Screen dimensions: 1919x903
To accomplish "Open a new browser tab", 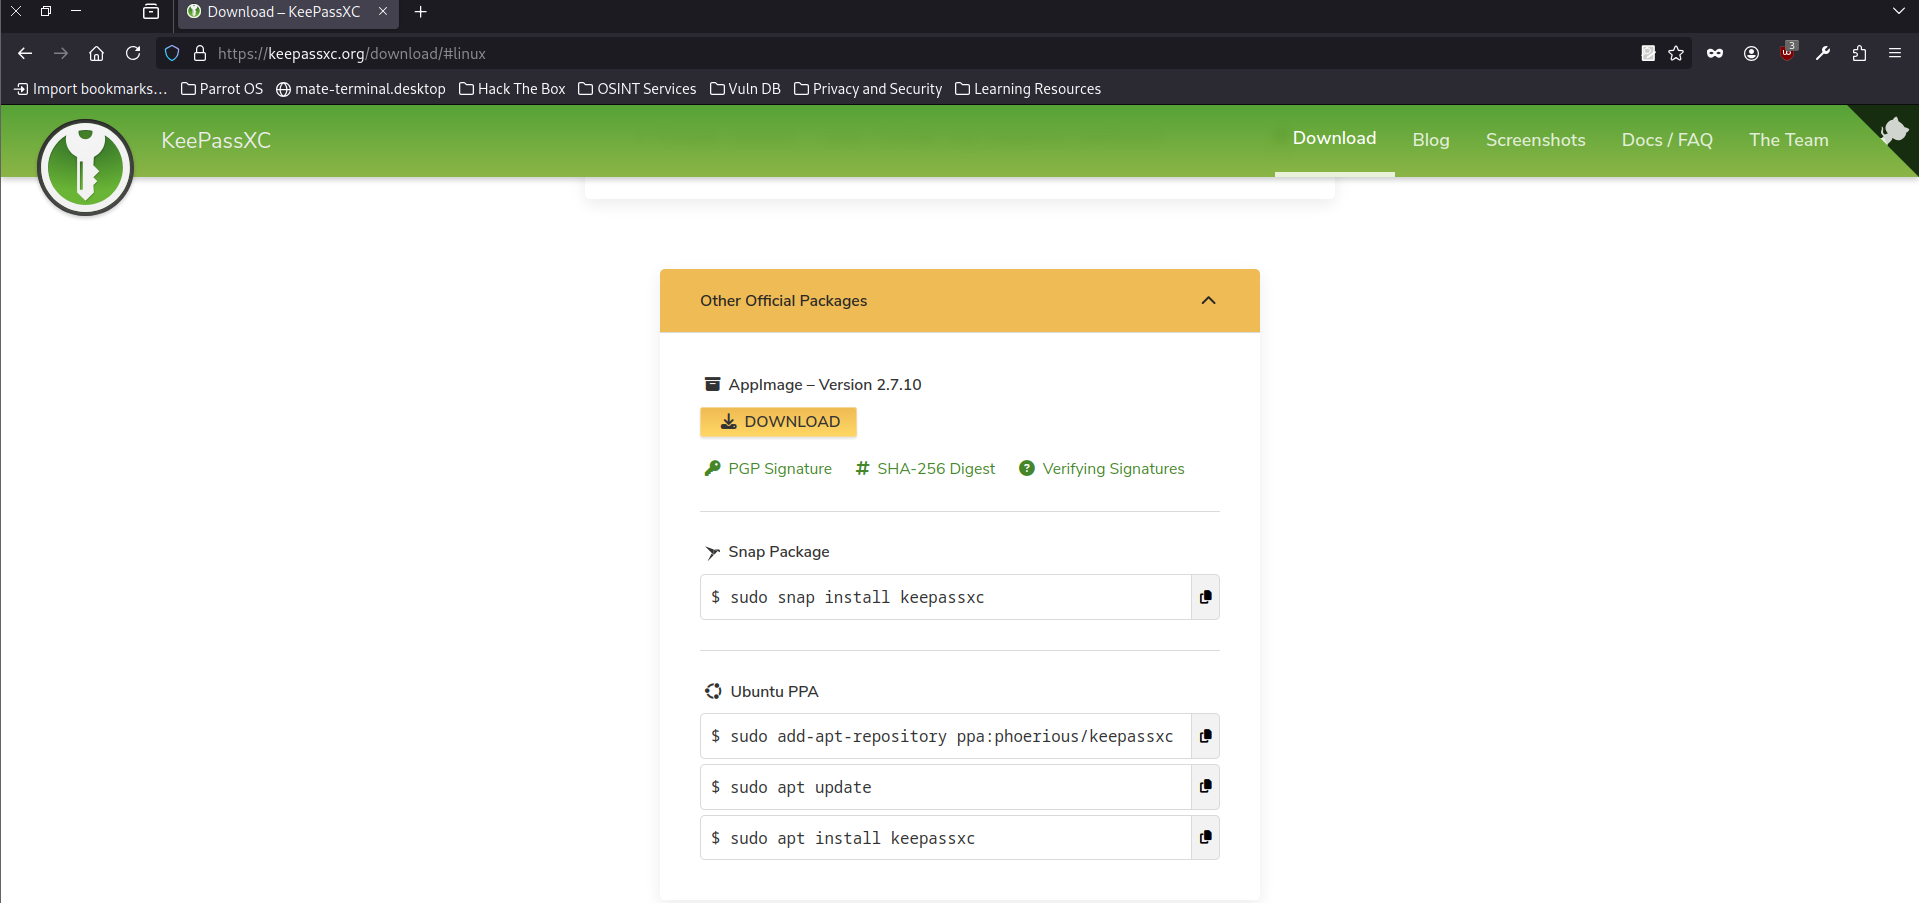I will [x=421, y=12].
